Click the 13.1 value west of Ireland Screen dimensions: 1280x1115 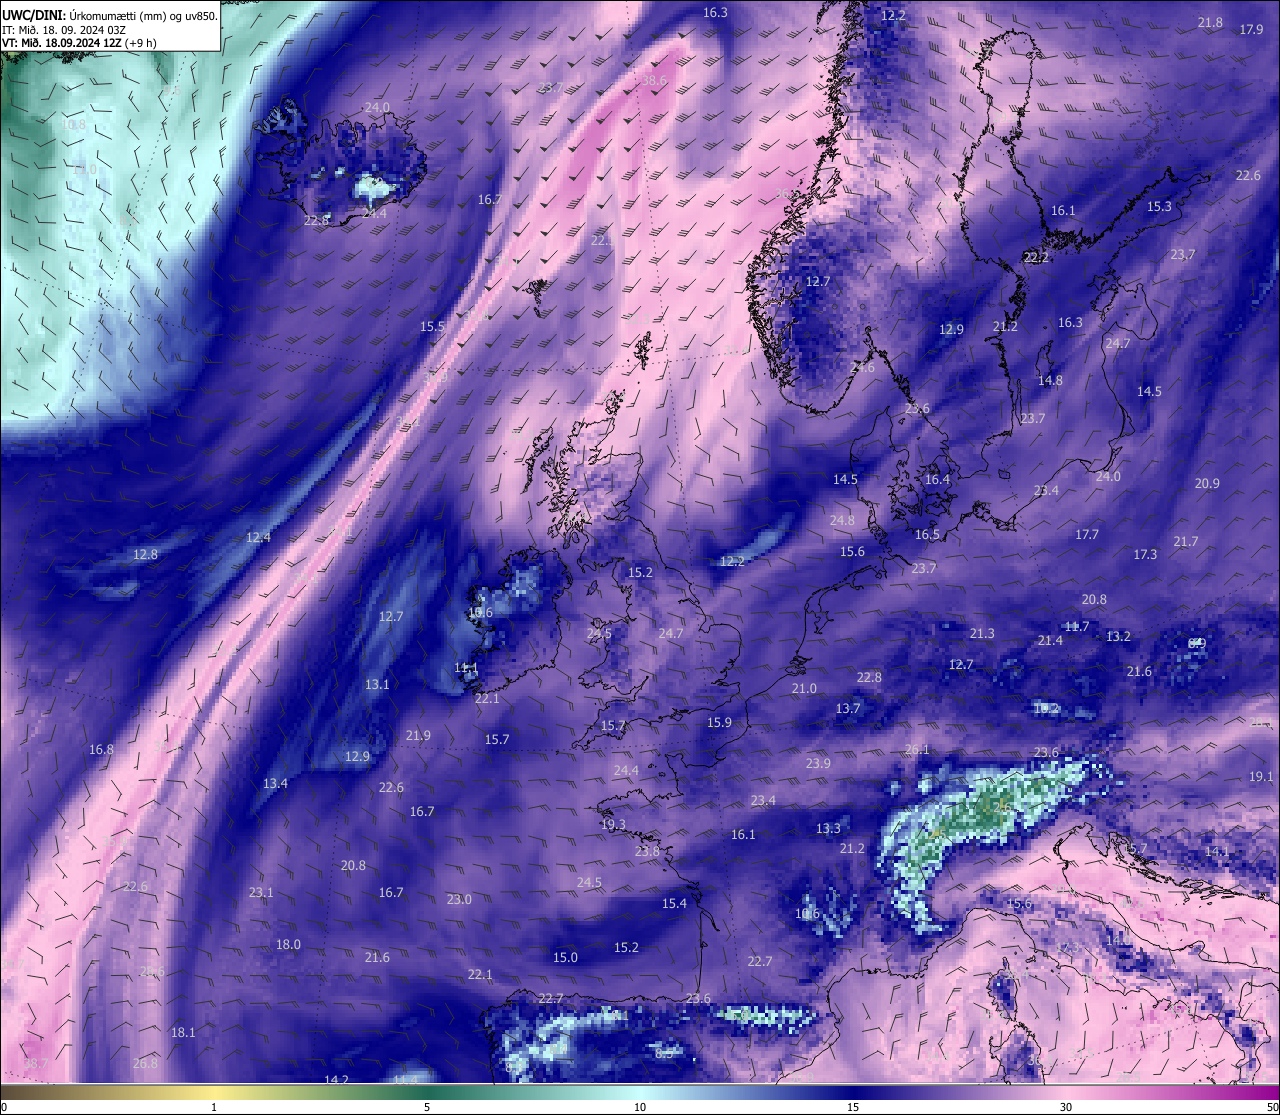tap(377, 684)
